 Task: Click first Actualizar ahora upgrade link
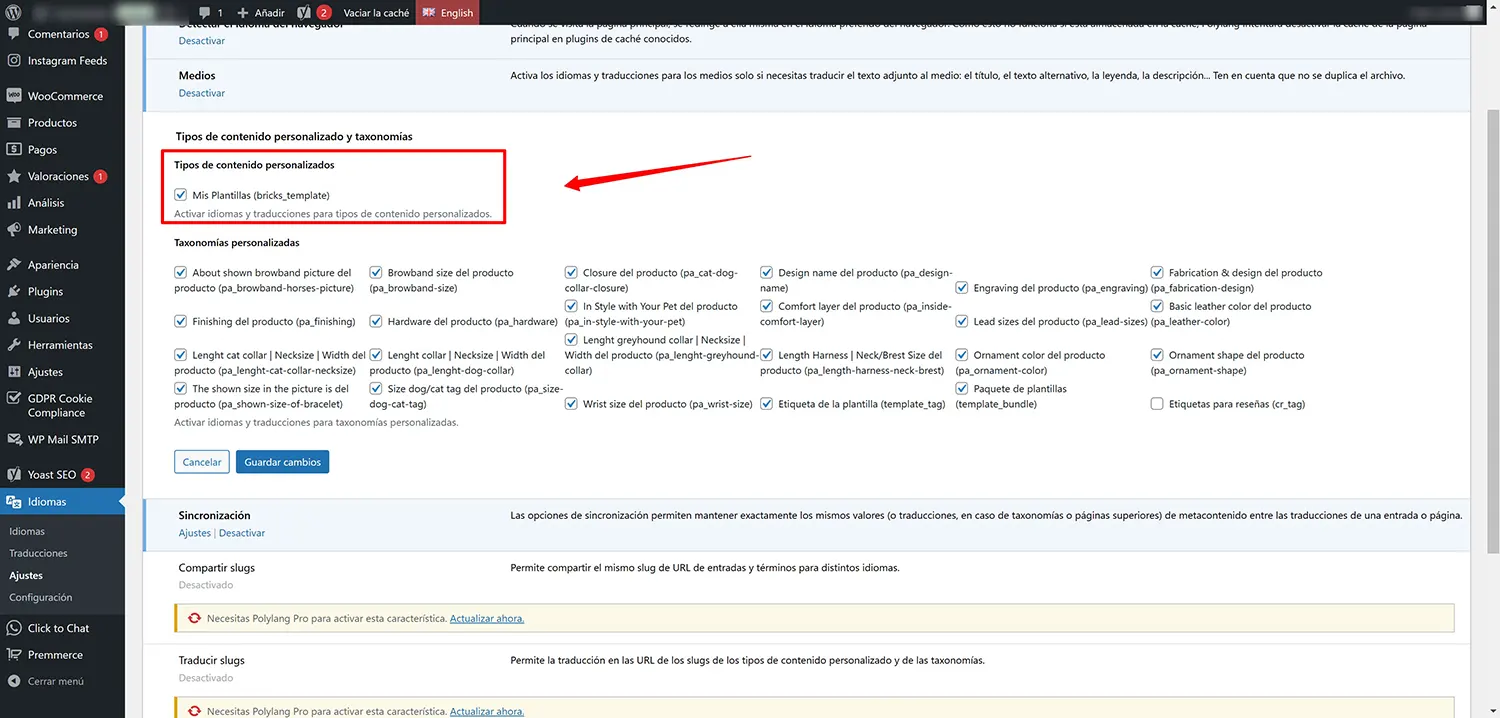486,618
